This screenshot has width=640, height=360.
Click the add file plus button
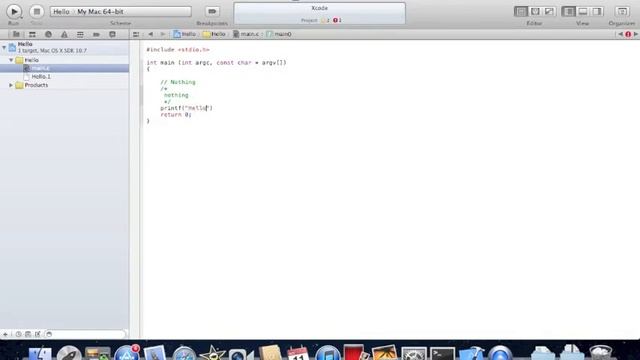[x=5, y=334]
